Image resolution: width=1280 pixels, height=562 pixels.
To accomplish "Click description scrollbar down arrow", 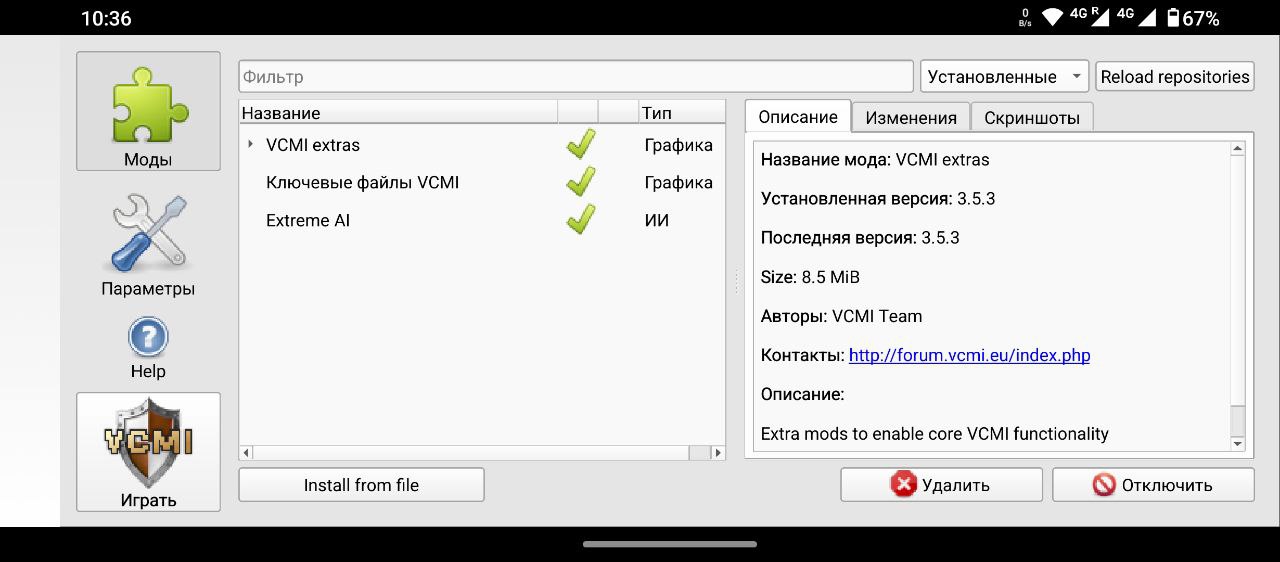I will tap(1238, 443).
